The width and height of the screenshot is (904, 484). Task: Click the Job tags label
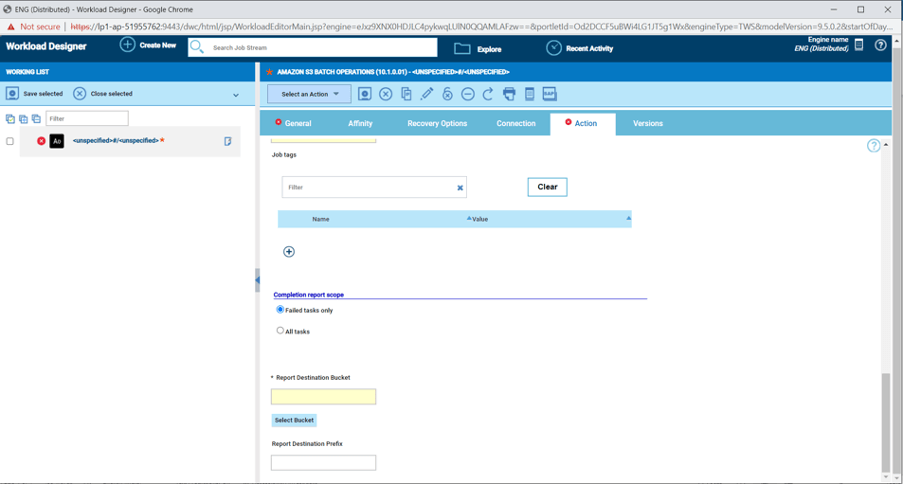pyautogui.click(x=284, y=155)
